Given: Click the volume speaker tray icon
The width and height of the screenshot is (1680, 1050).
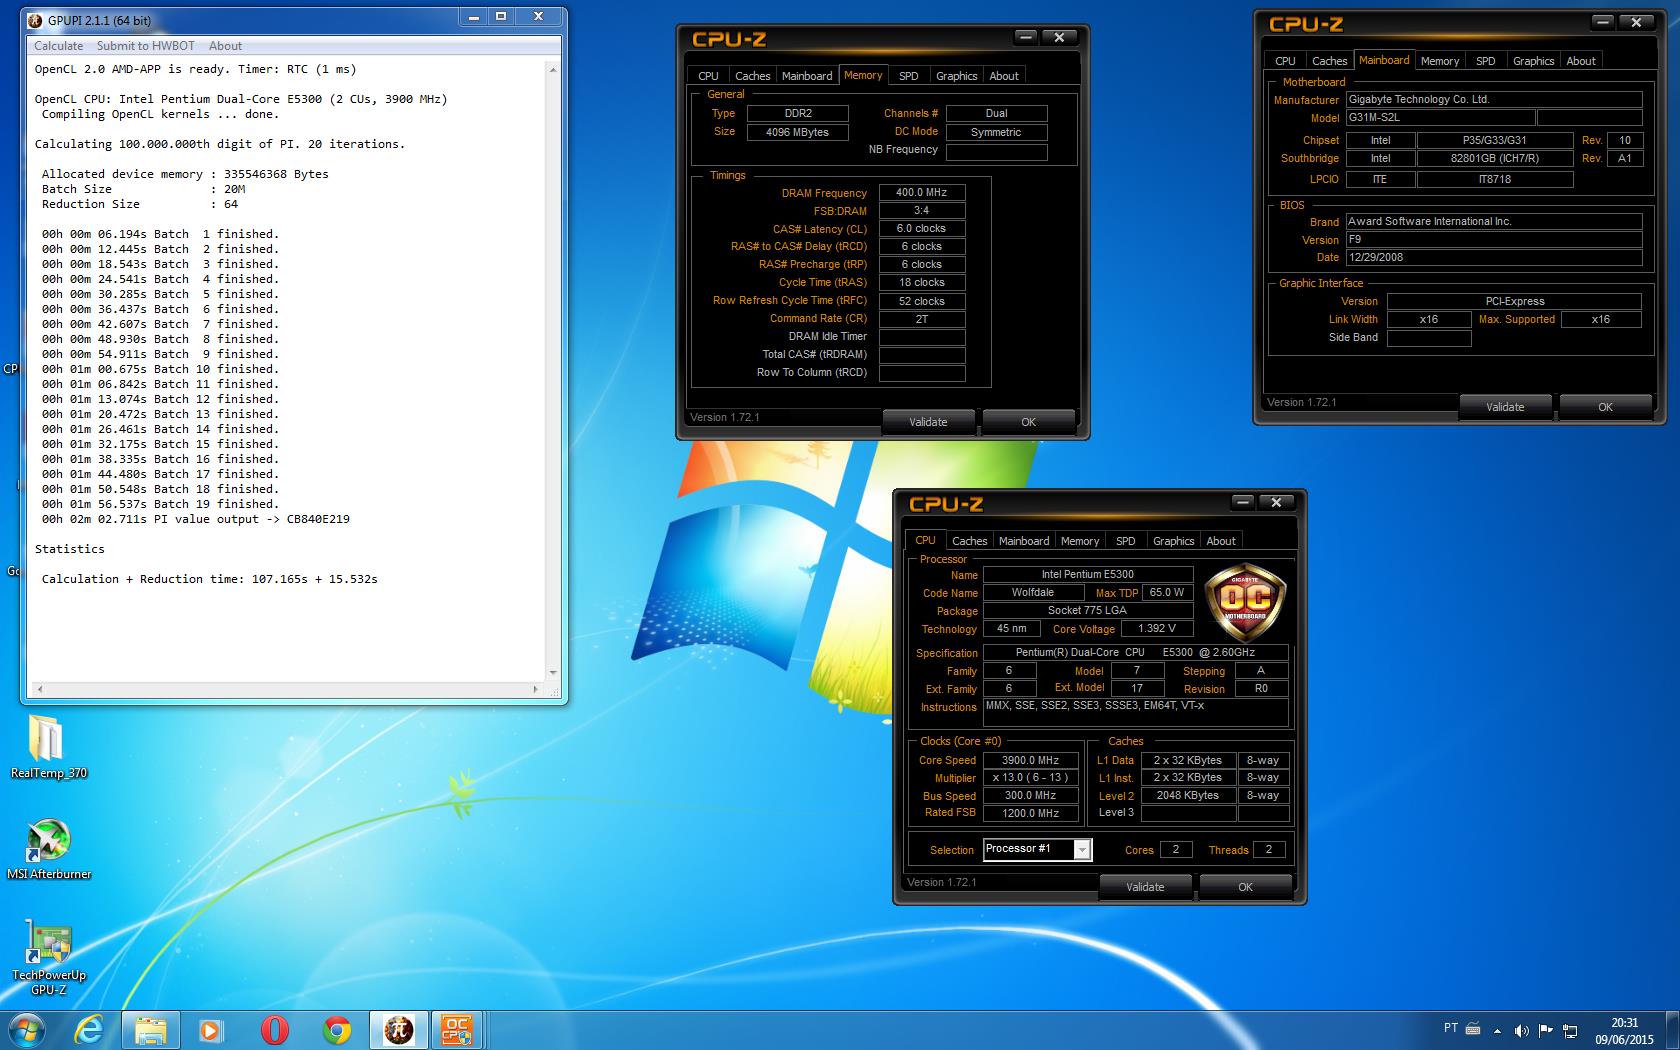Looking at the screenshot, I should pos(1521,1030).
